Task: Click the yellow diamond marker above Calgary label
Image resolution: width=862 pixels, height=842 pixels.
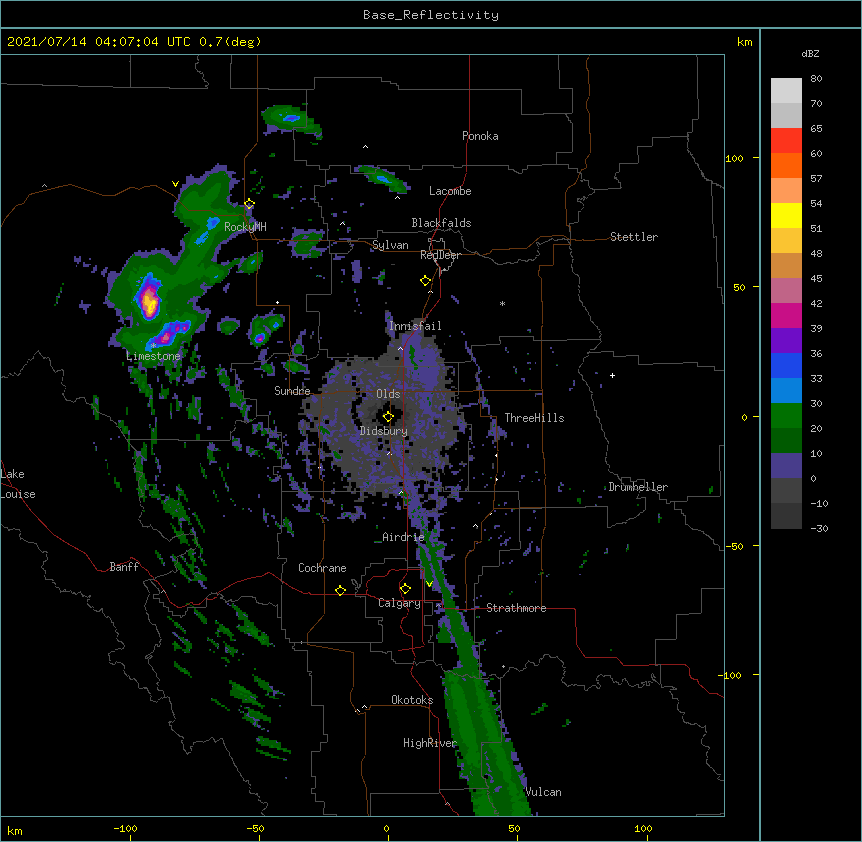Action: click(x=405, y=589)
